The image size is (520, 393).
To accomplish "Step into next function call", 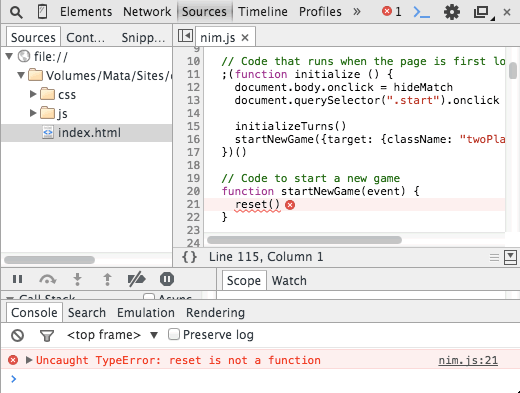I will click(x=77, y=279).
